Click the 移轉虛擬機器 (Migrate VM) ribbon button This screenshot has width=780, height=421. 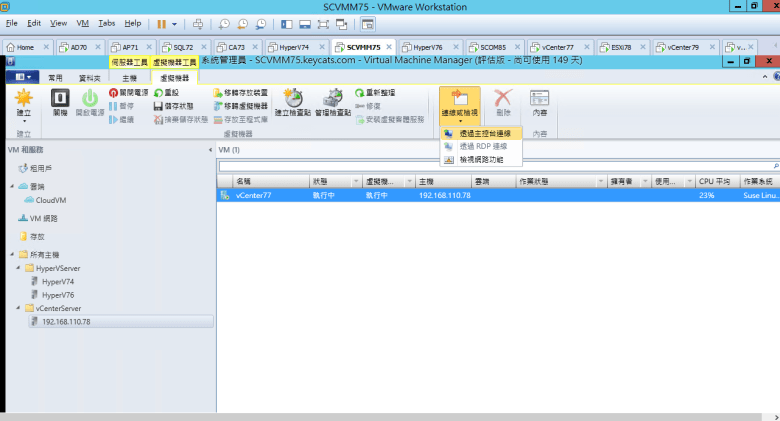click(240, 104)
